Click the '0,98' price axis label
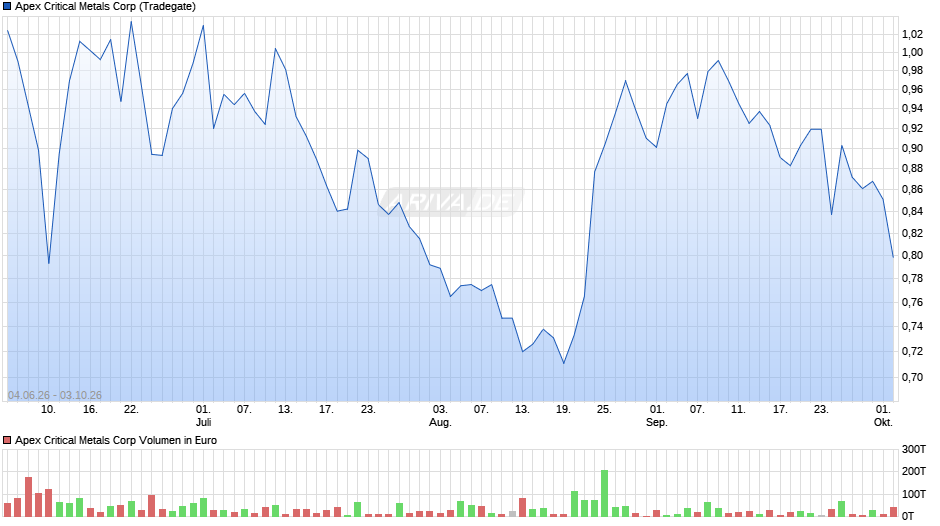 point(912,71)
